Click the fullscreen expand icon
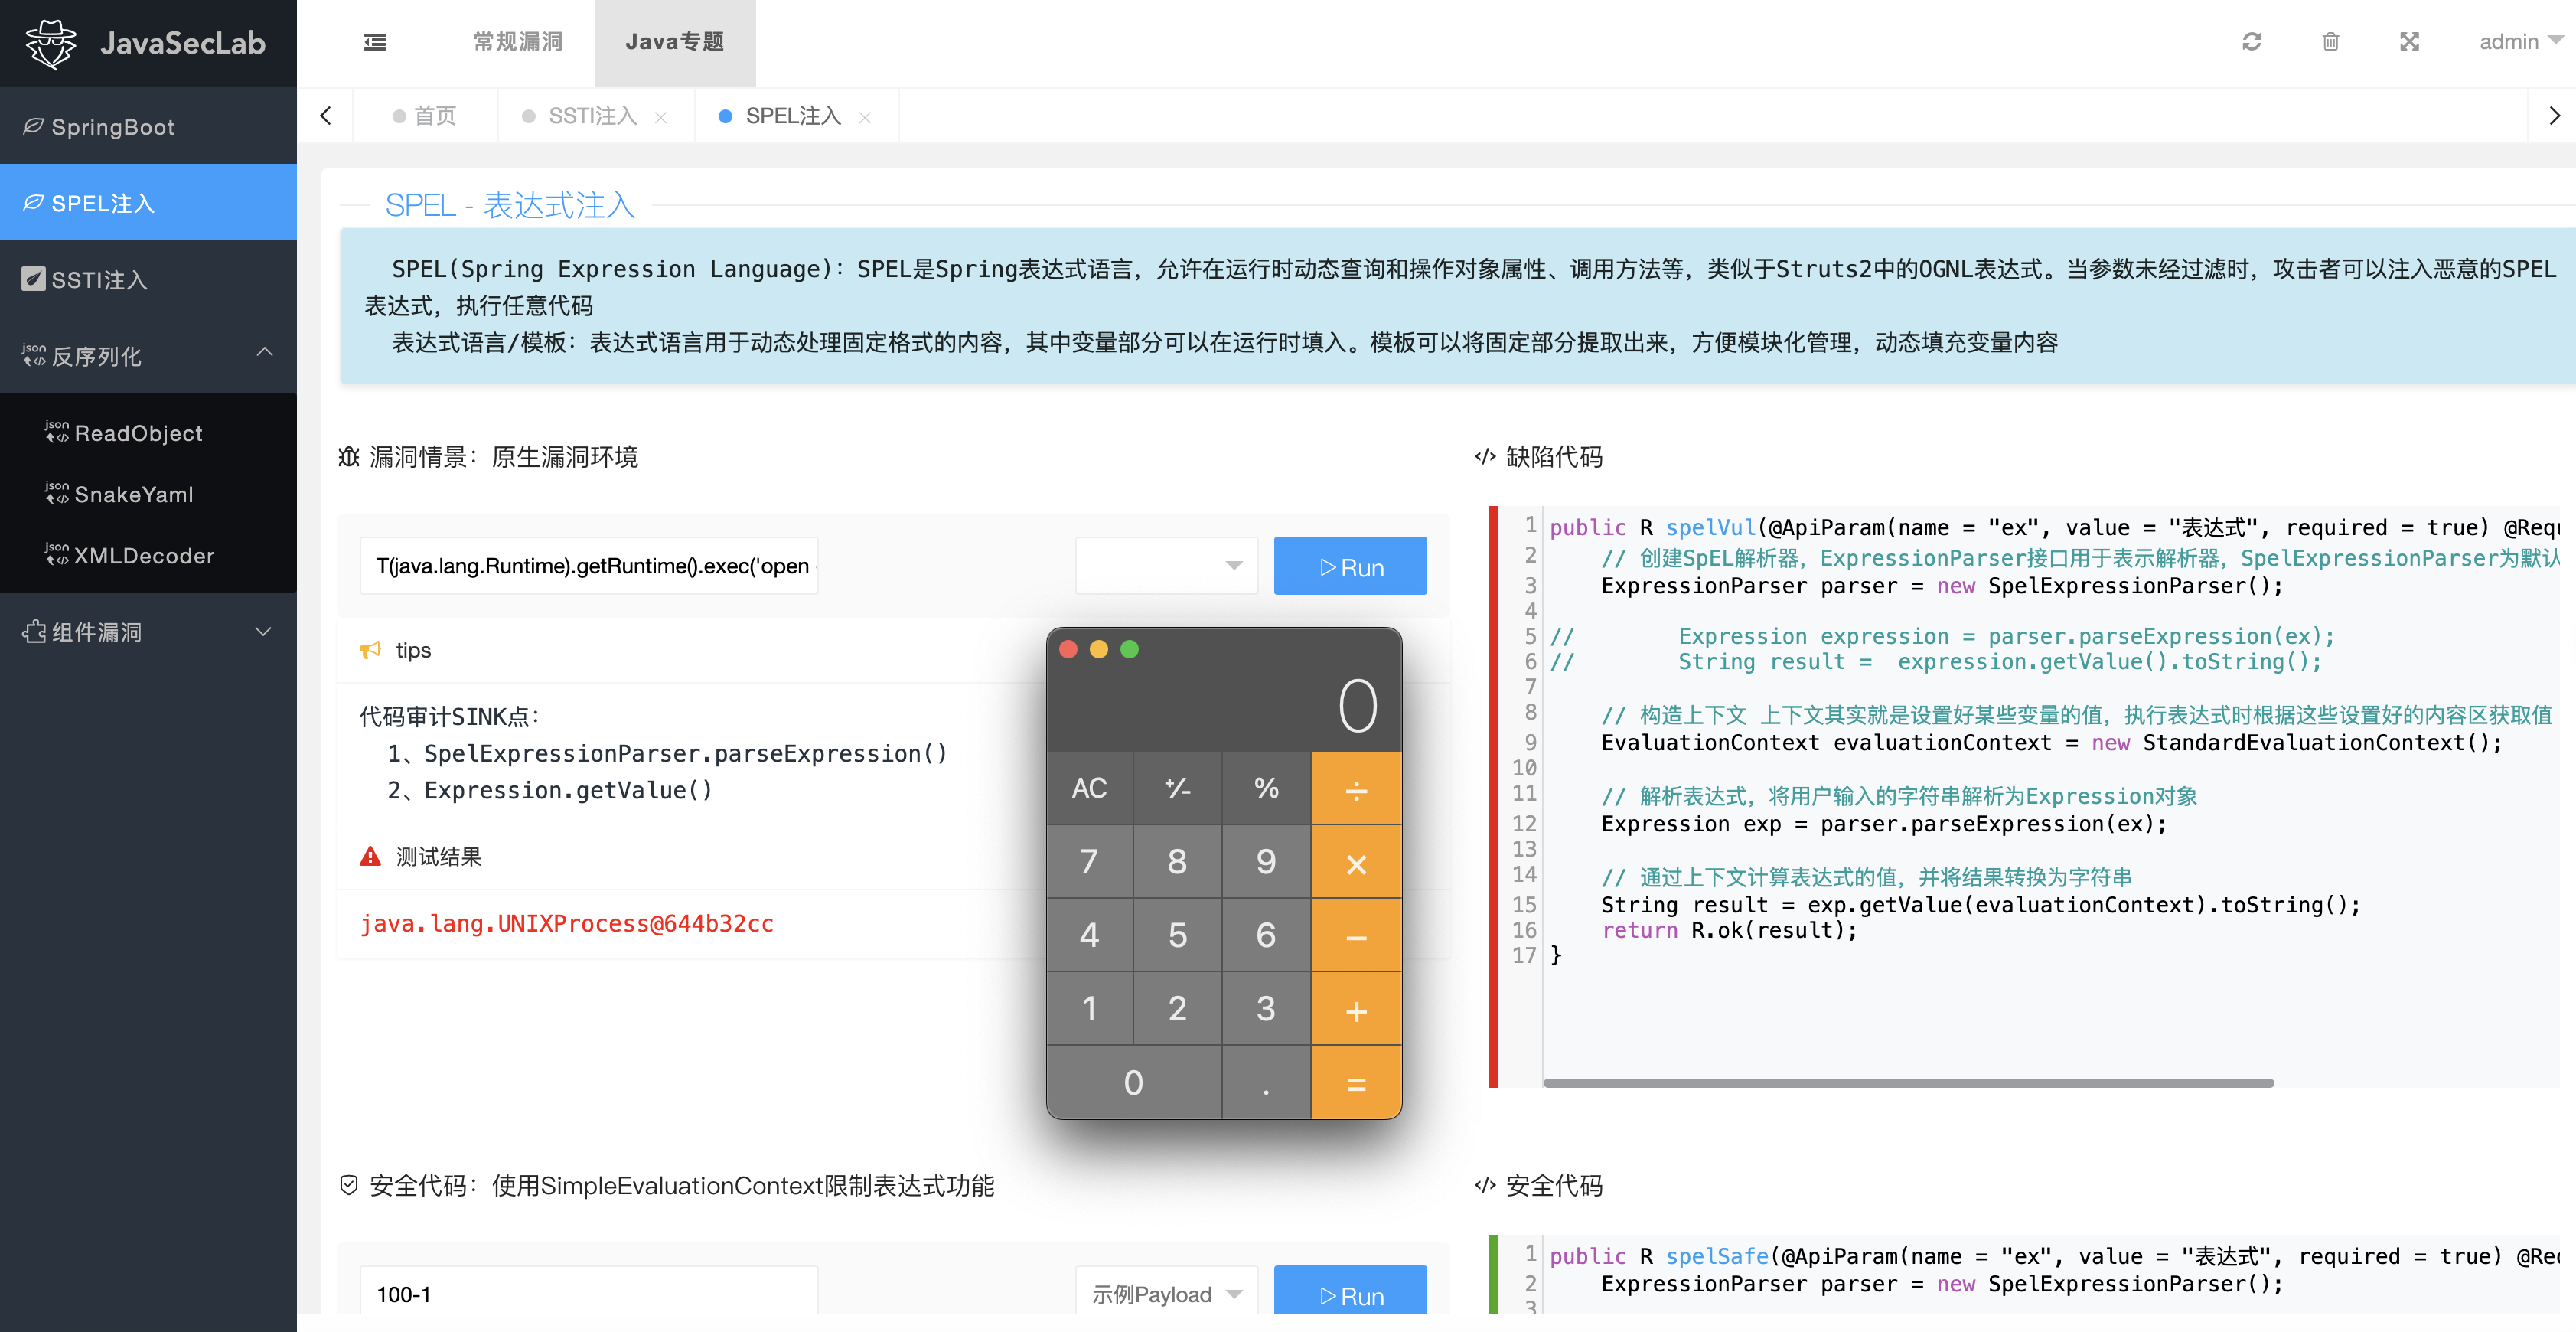Screen dimensions: 2576x1332 (x=2409, y=42)
